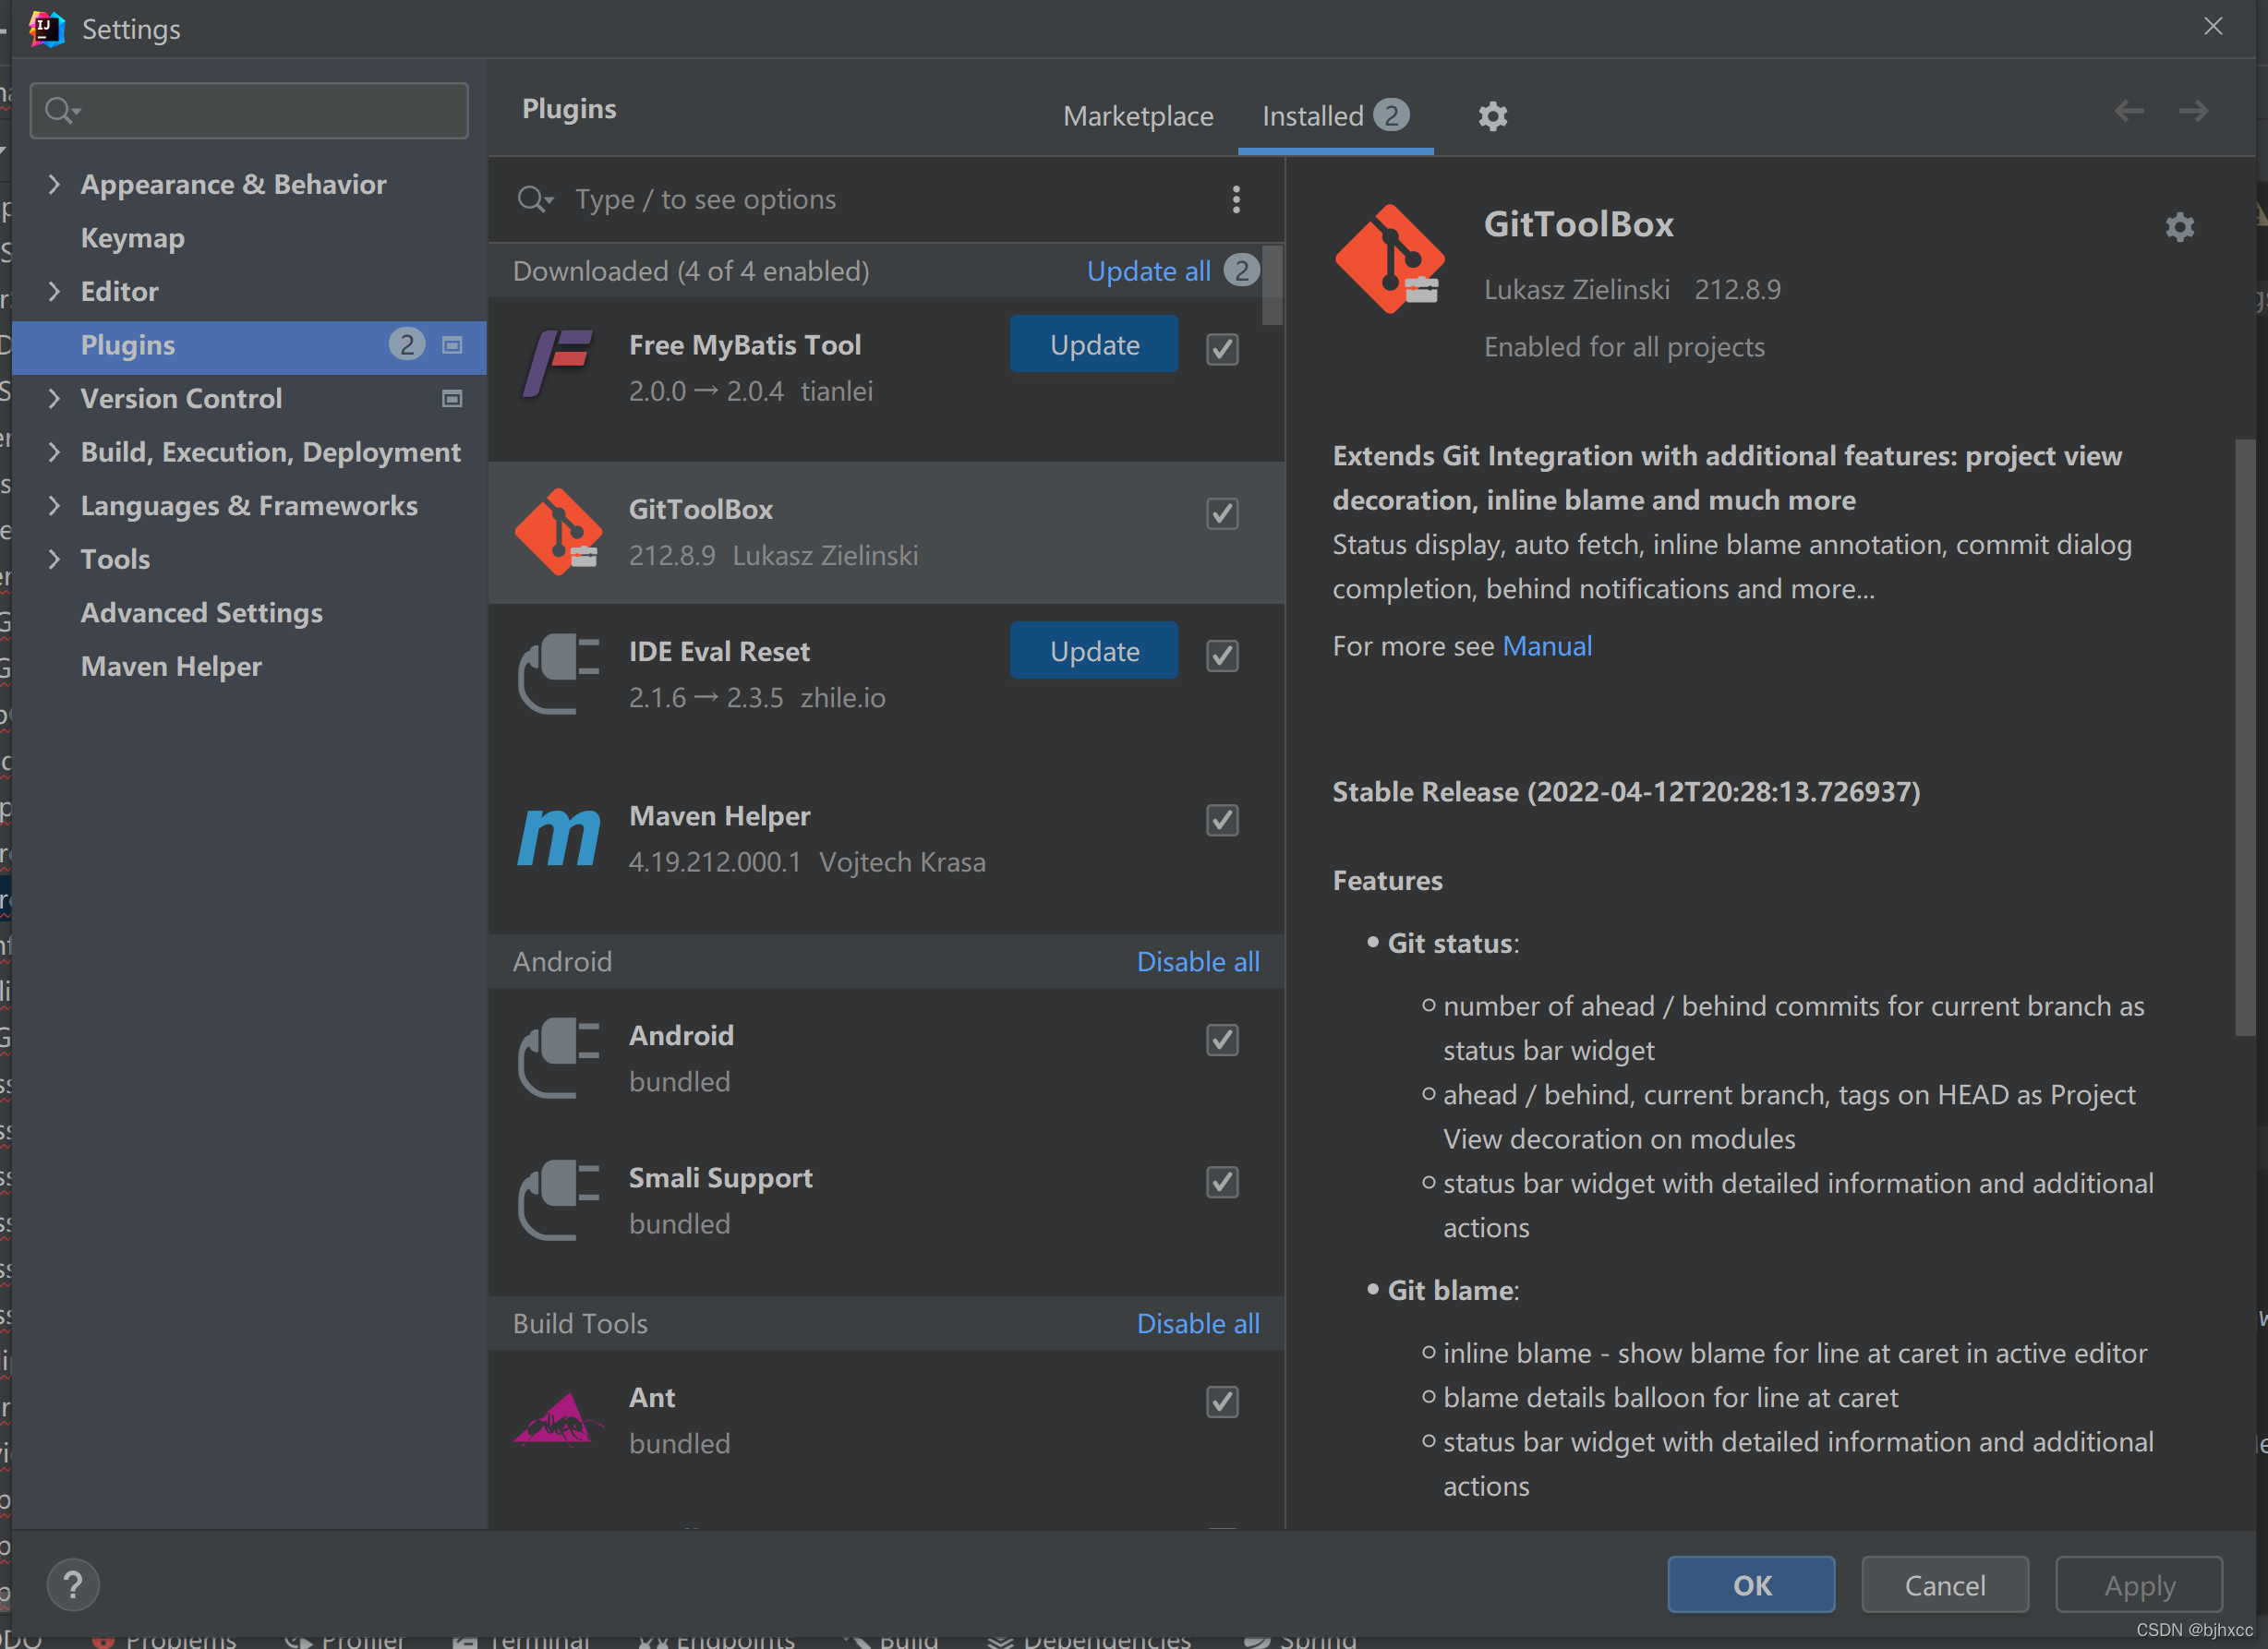The height and width of the screenshot is (1649, 2268).
Task: Expand Languages & Frameworks node
Action: point(54,505)
